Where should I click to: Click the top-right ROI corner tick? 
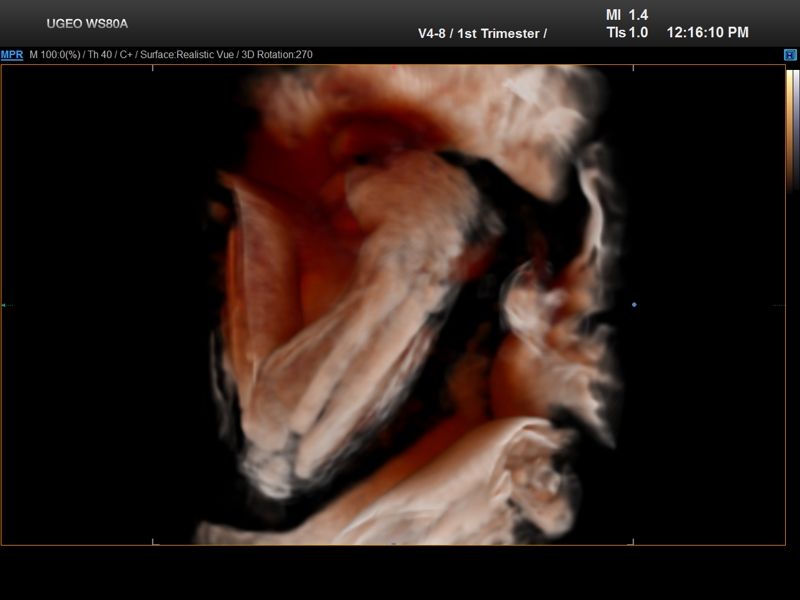click(x=633, y=68)
